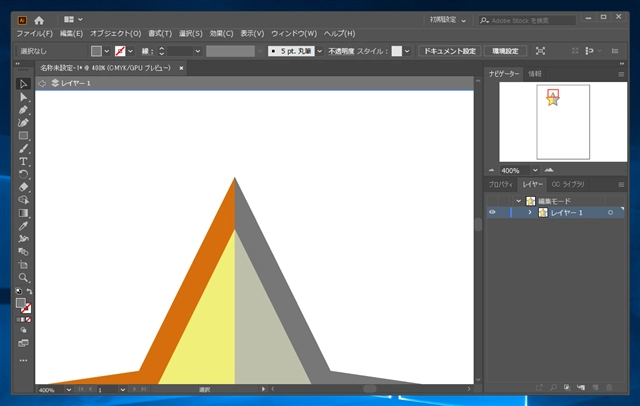640x406 pixels.
Task: Open the brush definition dropdown arrow
Action: [320, 51]
